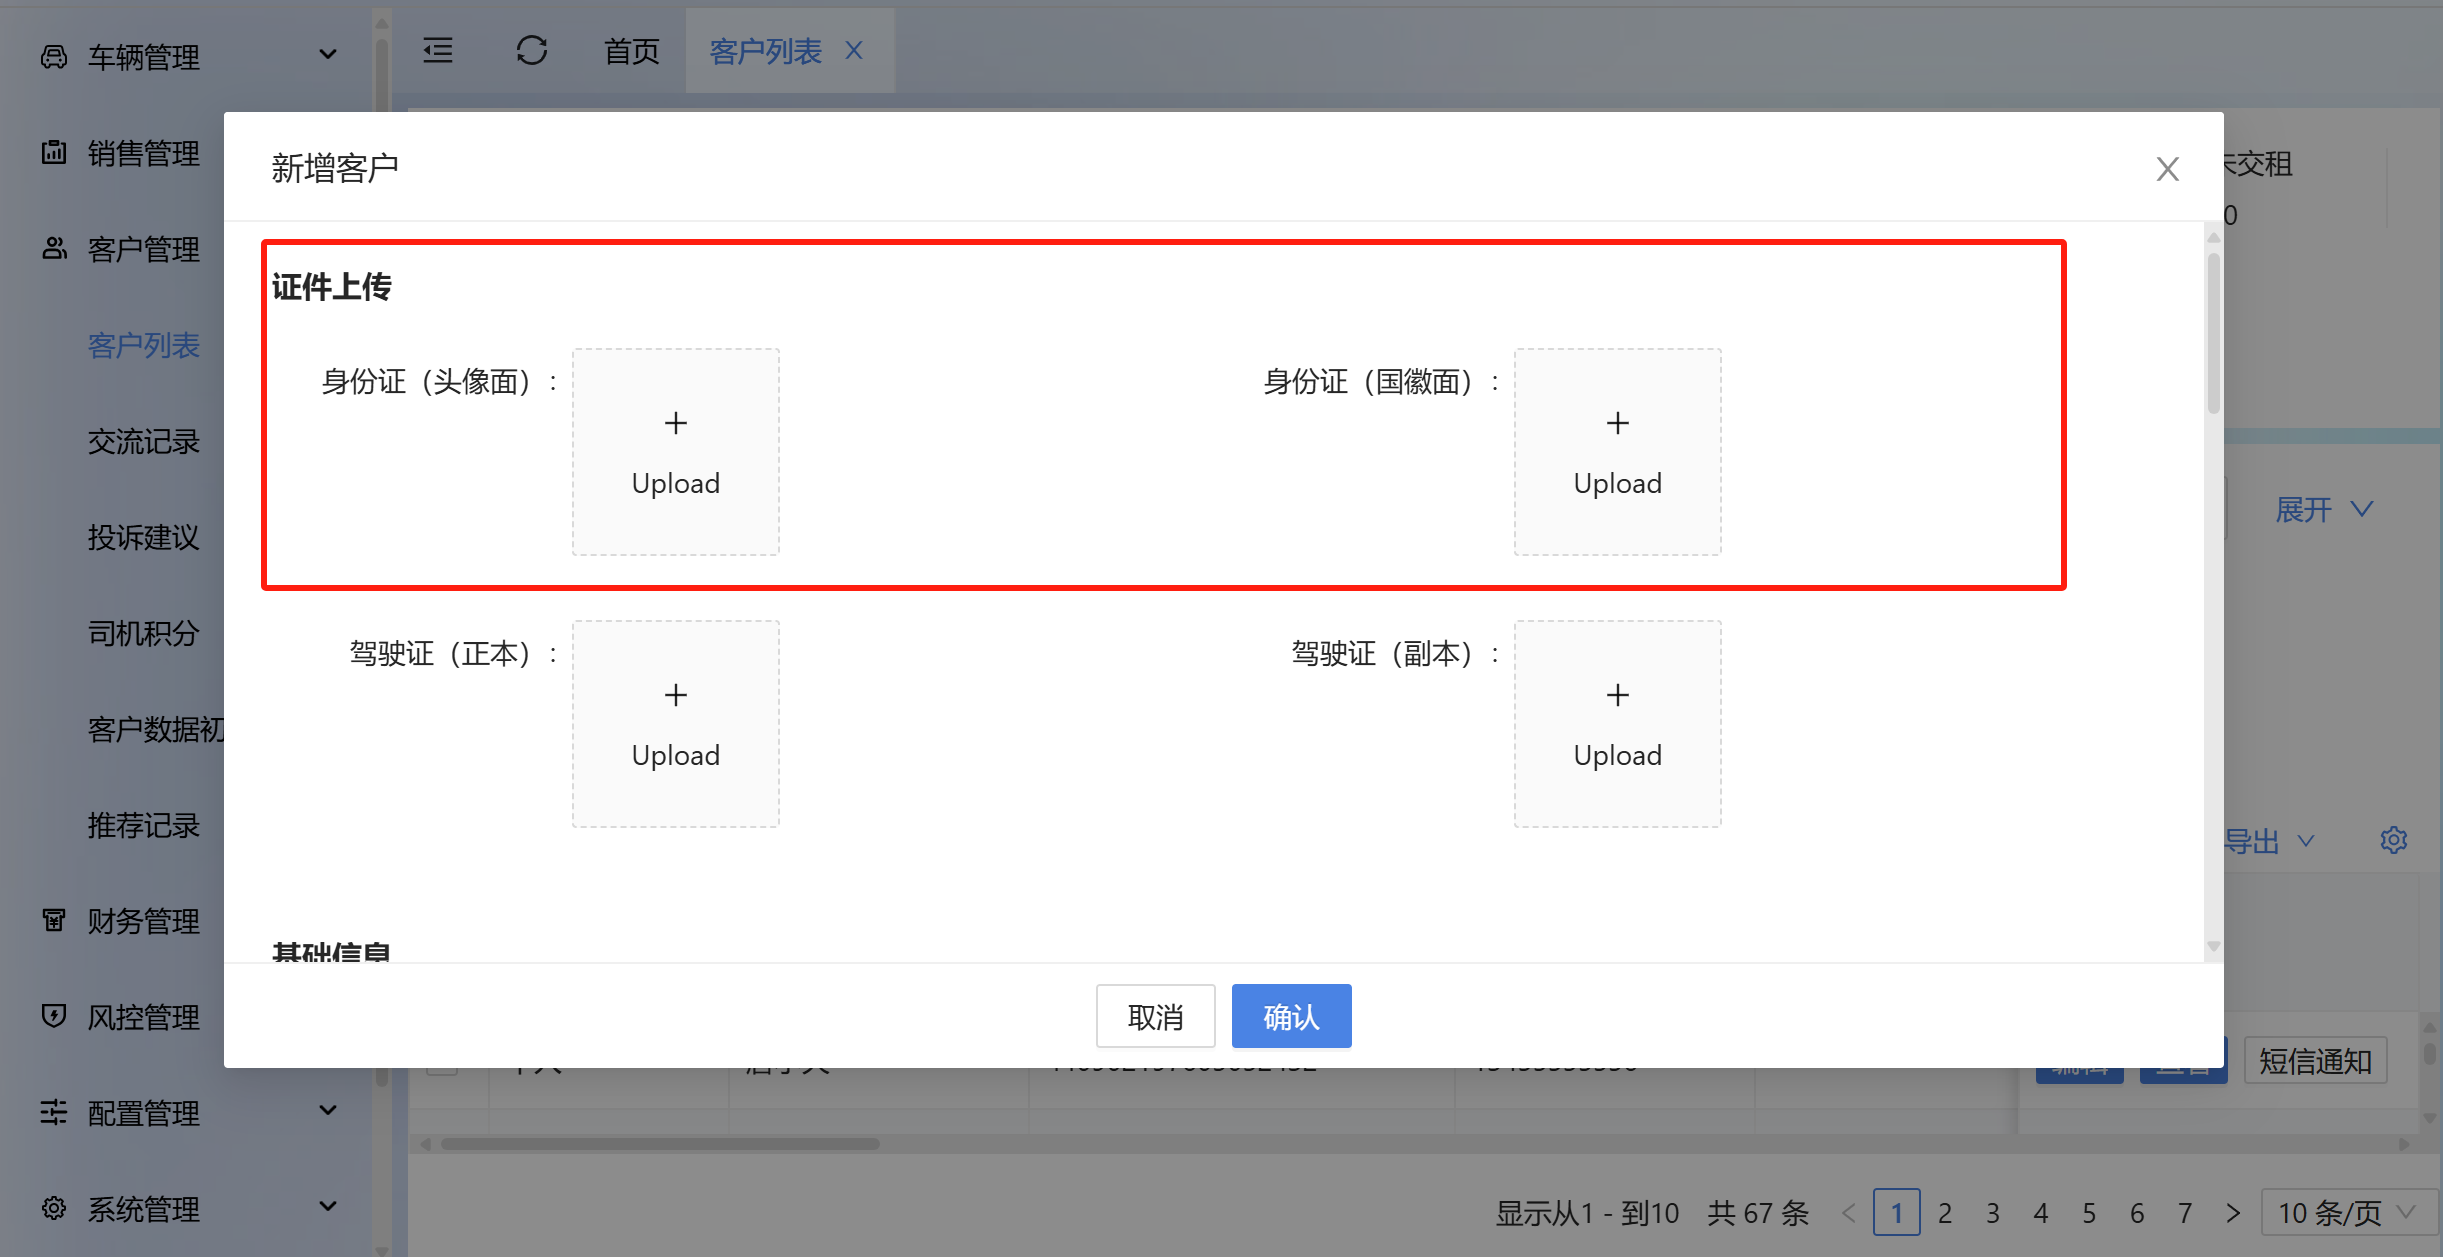Open 交流记录 in the sidebar

coord(144,441)
